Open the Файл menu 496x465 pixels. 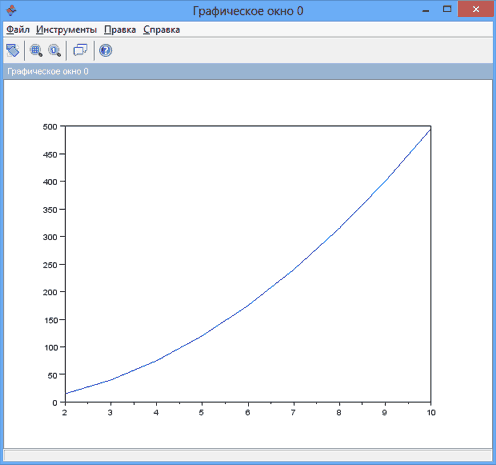(18, 30)
